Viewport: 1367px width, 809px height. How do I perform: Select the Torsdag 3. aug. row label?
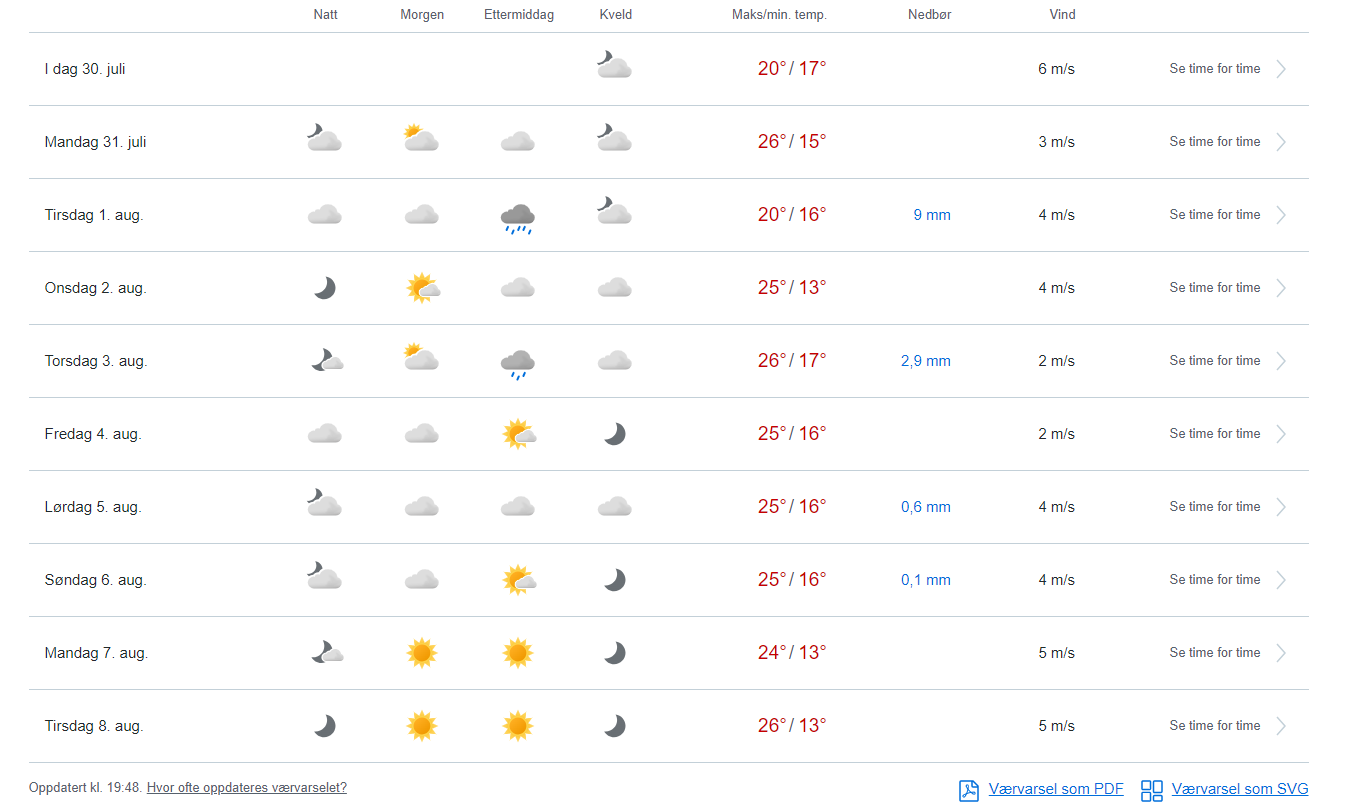96,361
